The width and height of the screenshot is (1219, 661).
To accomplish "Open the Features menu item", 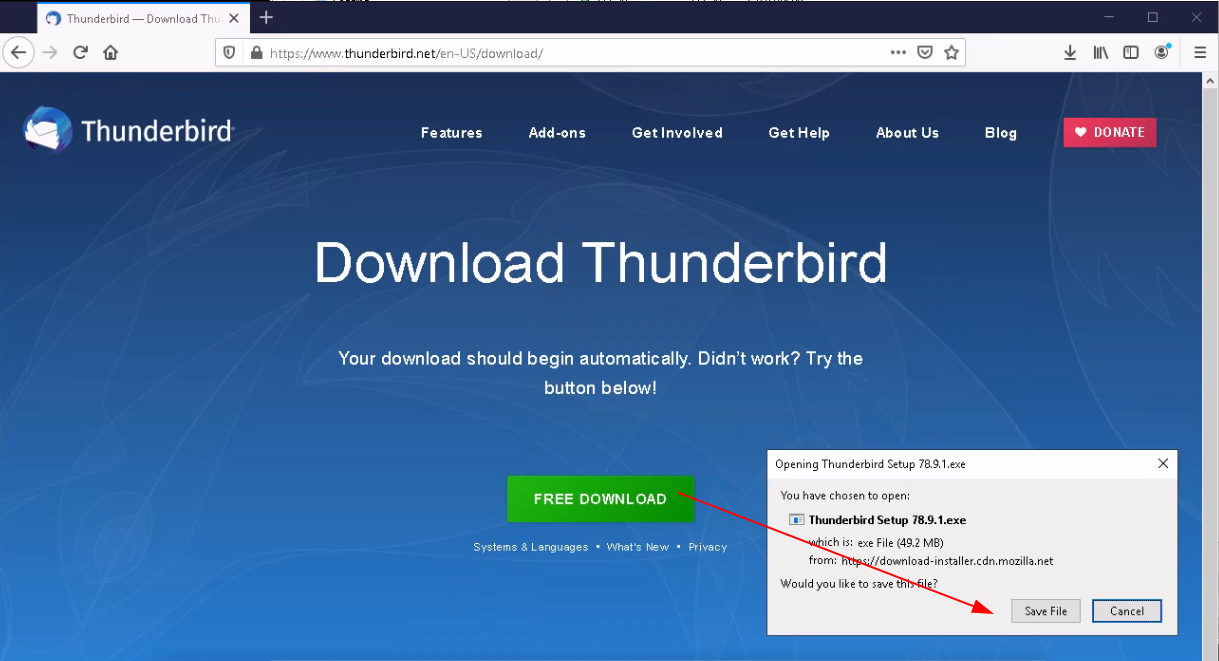I will [x=452, y=132].
